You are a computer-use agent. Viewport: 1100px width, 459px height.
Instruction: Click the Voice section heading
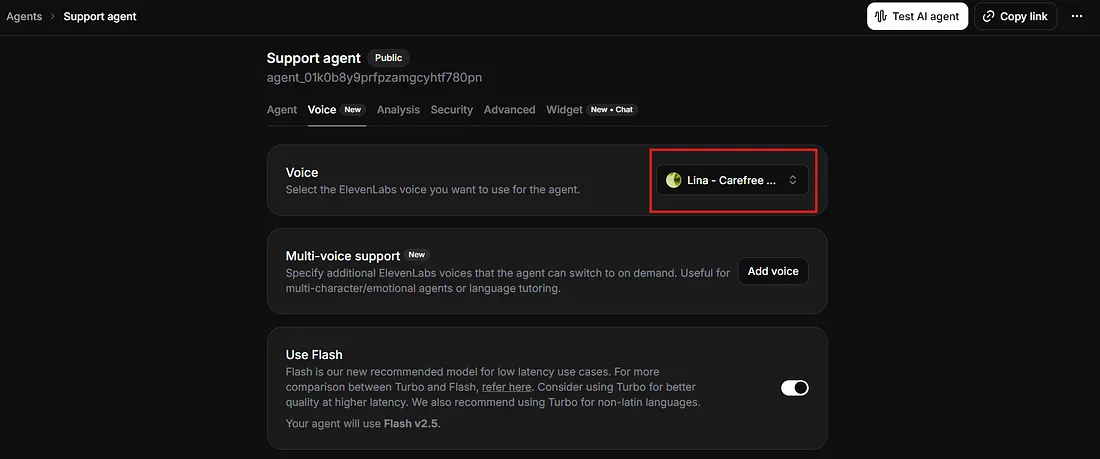click(x=302, y=172)
